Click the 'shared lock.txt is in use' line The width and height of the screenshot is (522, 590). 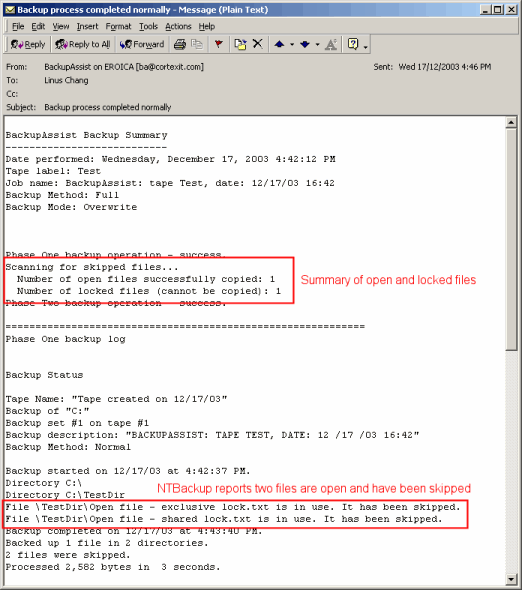[224, 519]
